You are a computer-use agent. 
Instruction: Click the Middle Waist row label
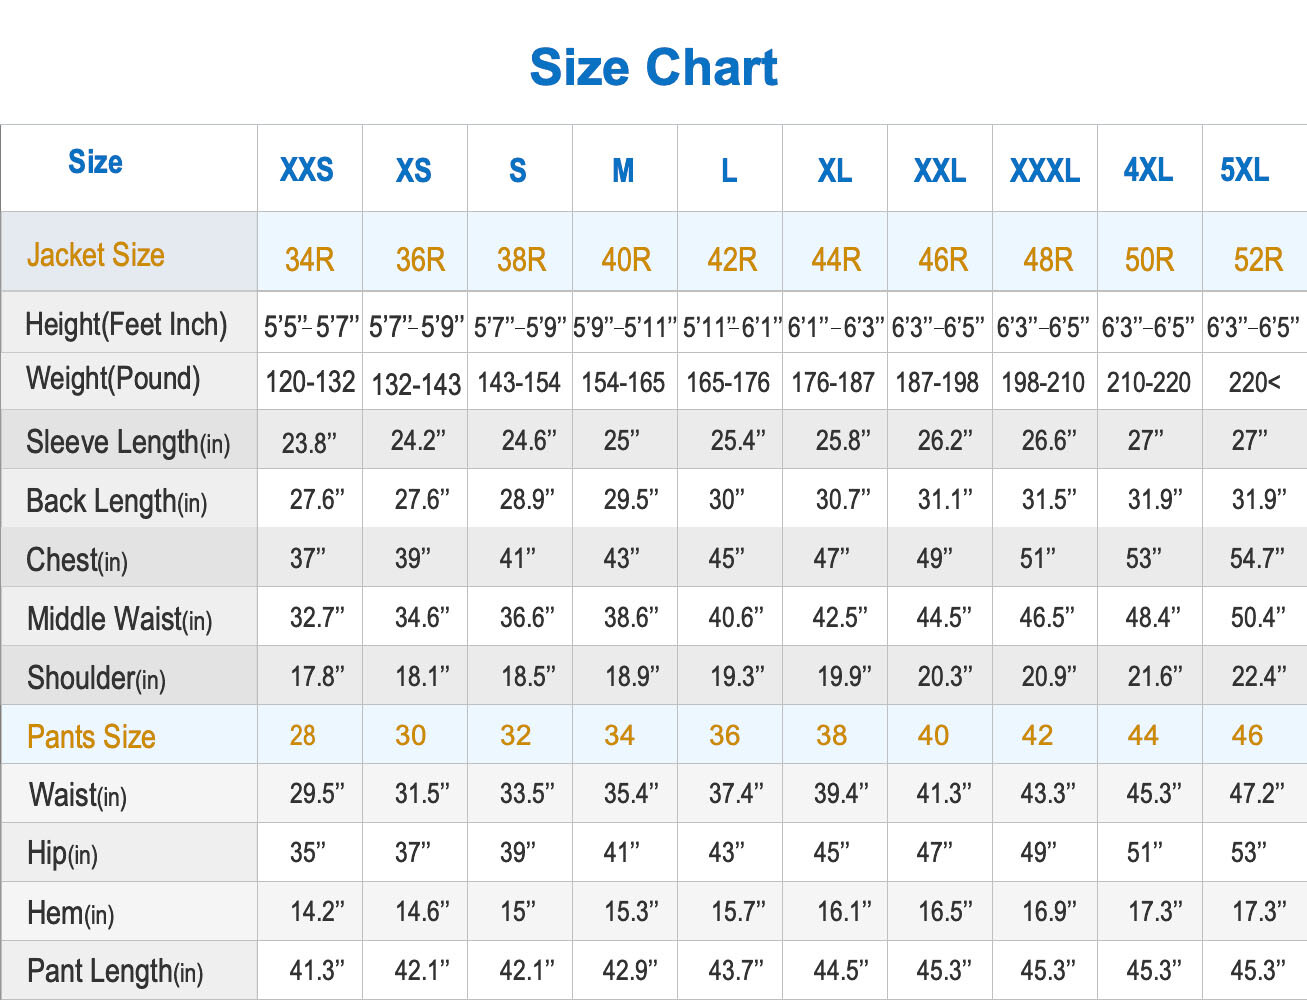(x=120, y=619)
